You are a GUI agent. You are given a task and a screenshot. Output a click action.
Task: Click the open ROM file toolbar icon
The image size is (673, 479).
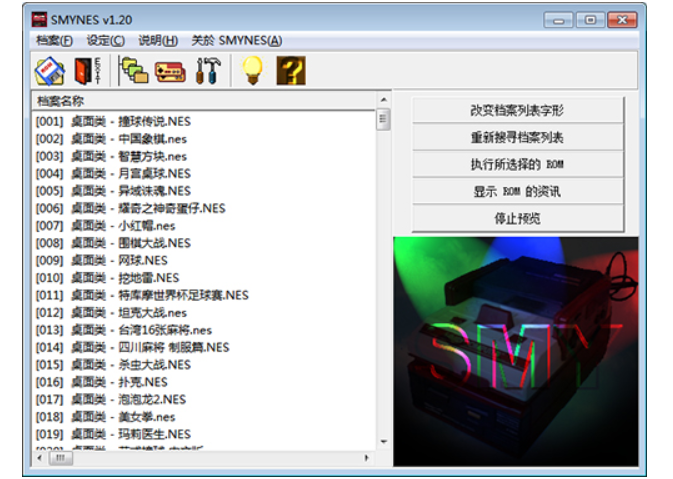pos(50,70)
